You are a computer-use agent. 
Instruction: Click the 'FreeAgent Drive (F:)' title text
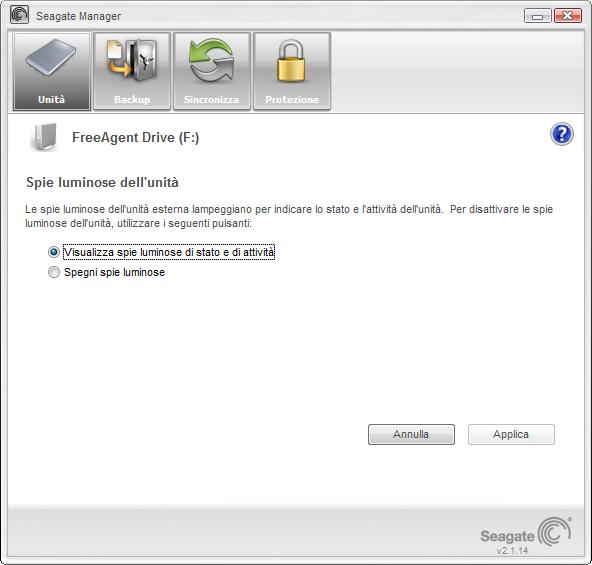click(136, 137)
